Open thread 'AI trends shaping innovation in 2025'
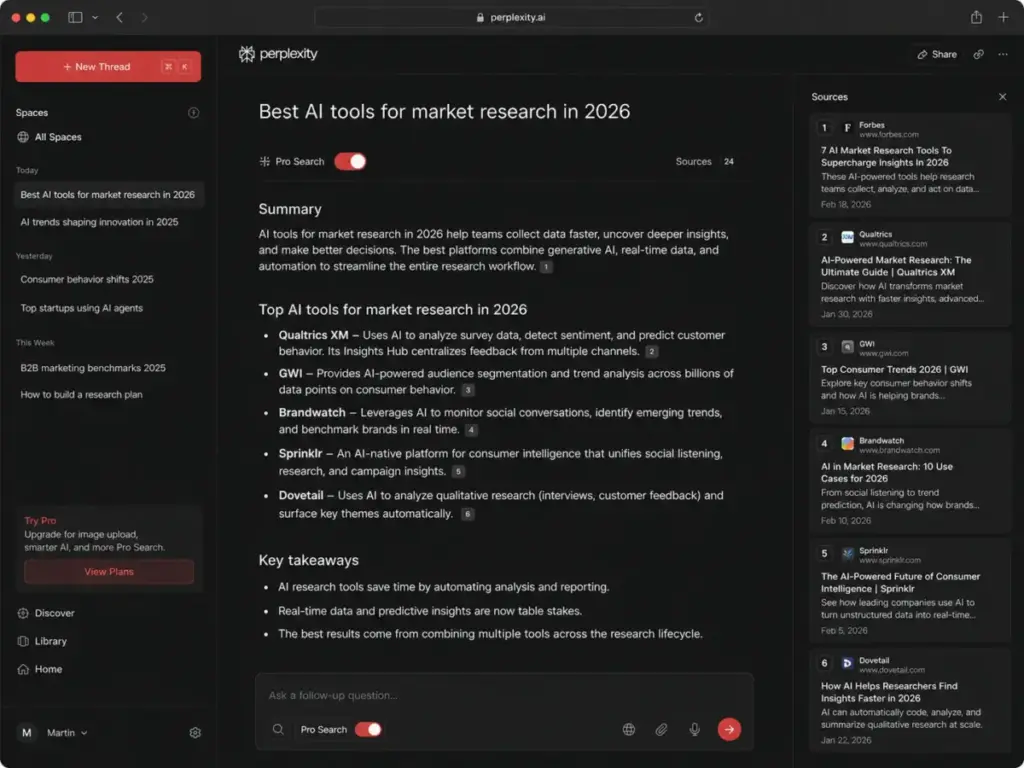Viewport: 1024px width, 768px height. pos(99,222)
